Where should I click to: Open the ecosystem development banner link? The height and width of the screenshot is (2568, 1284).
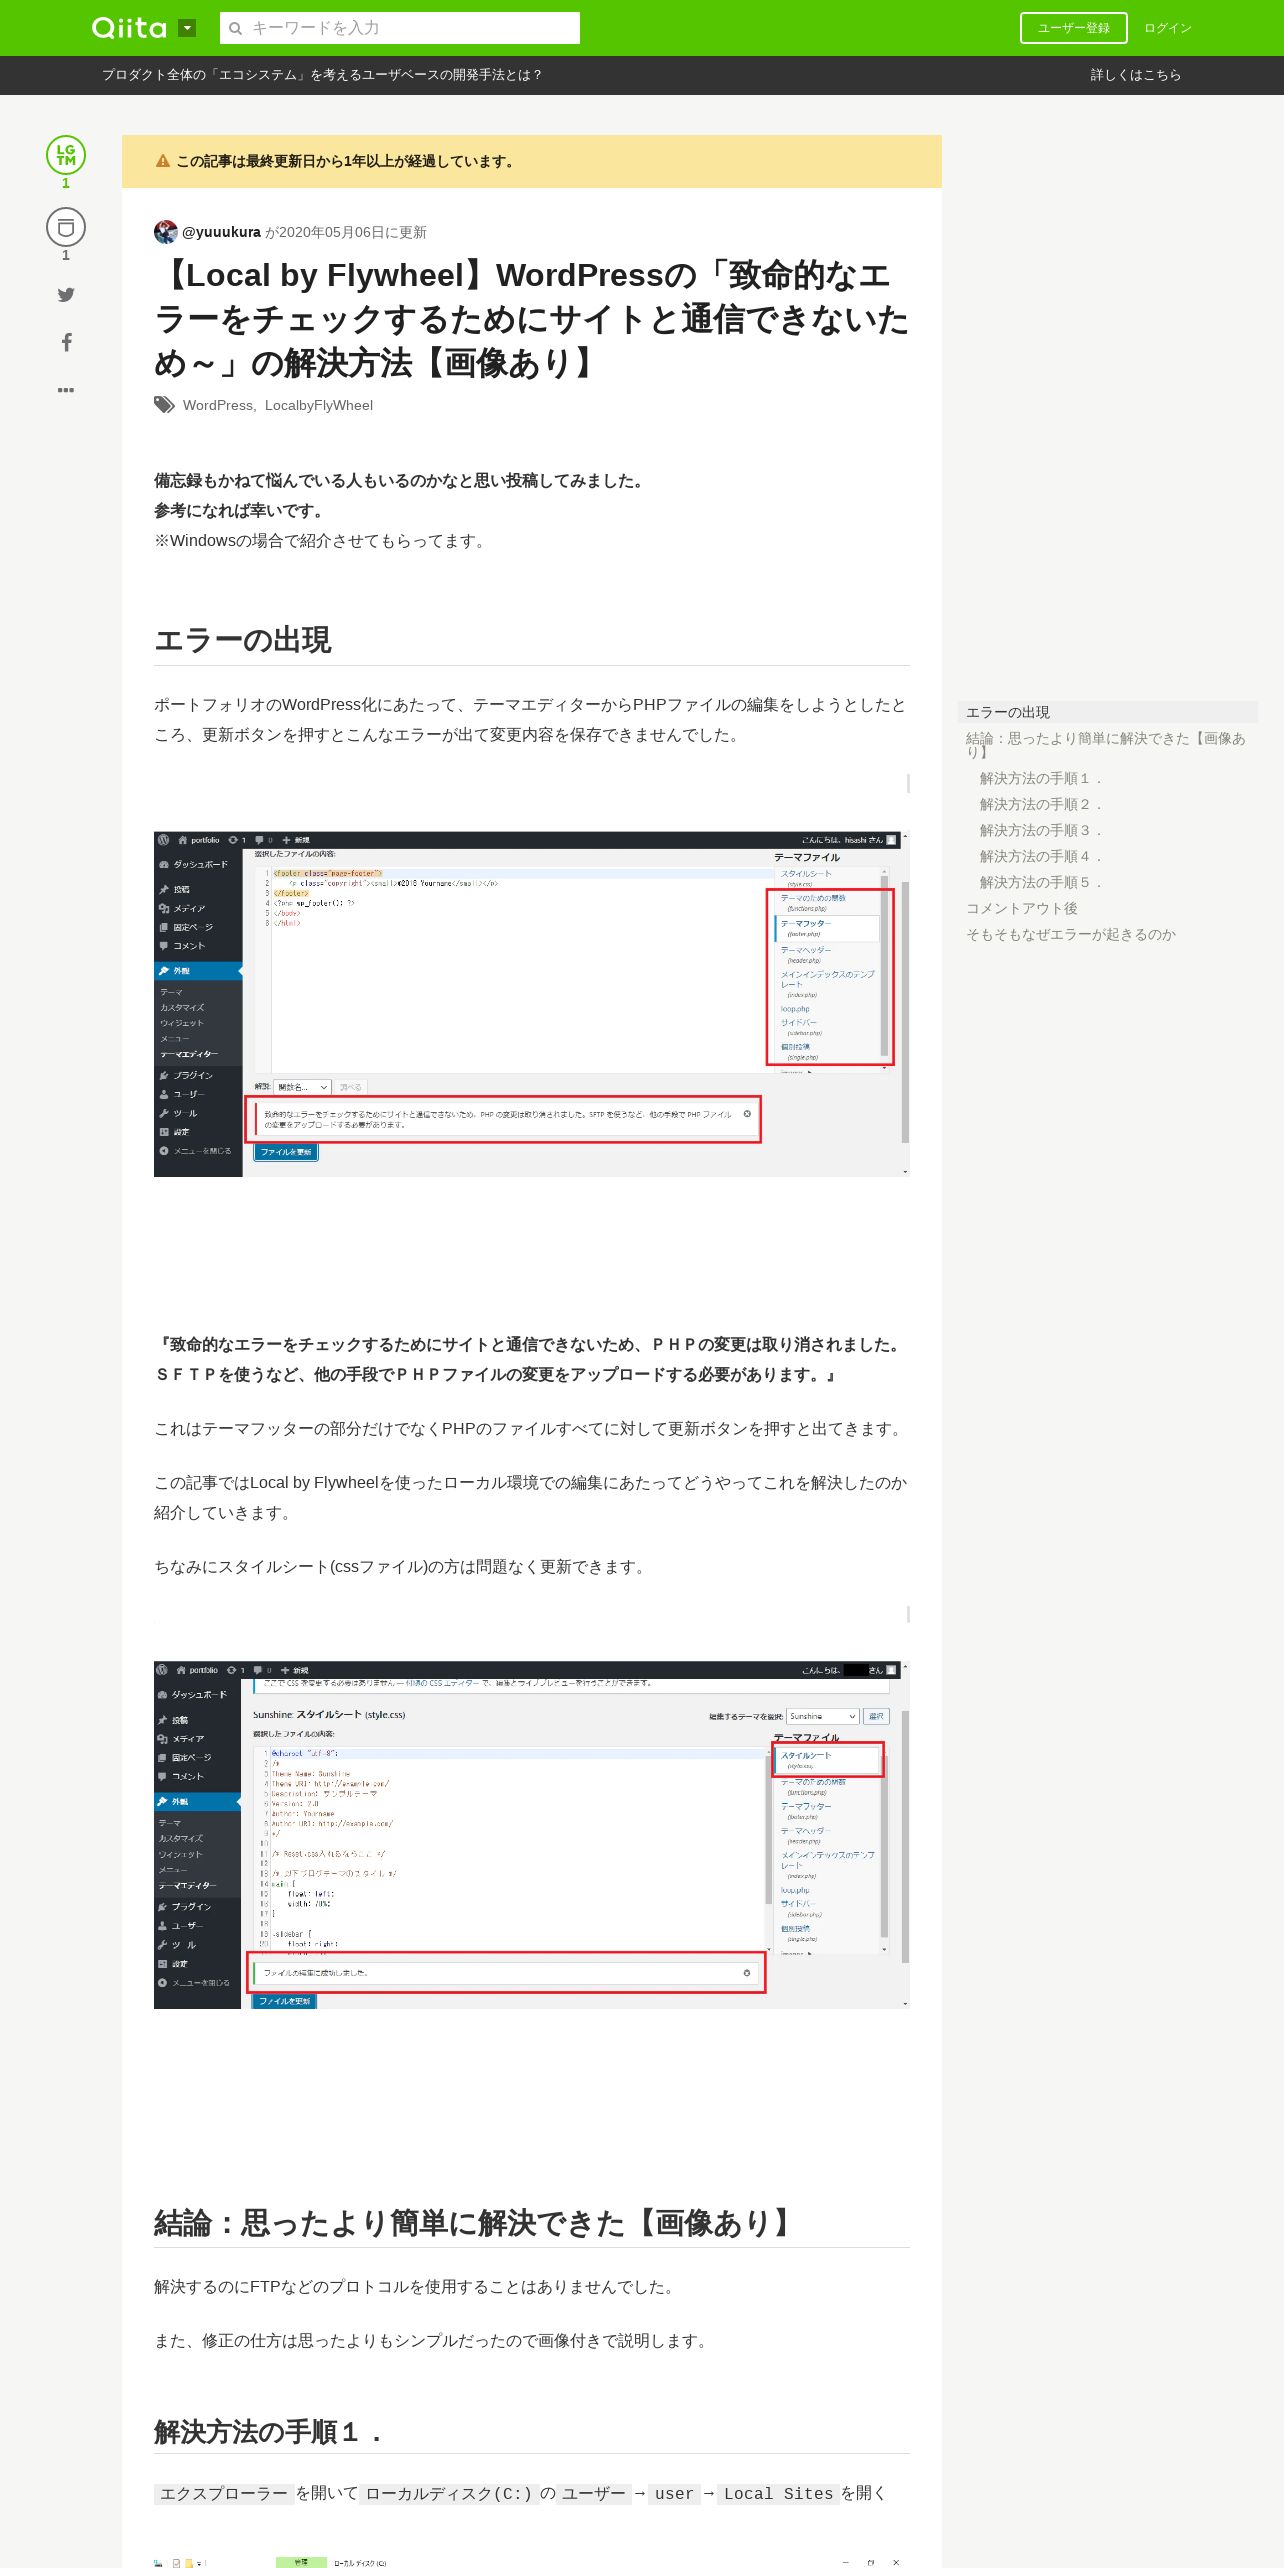coord(322,75)
